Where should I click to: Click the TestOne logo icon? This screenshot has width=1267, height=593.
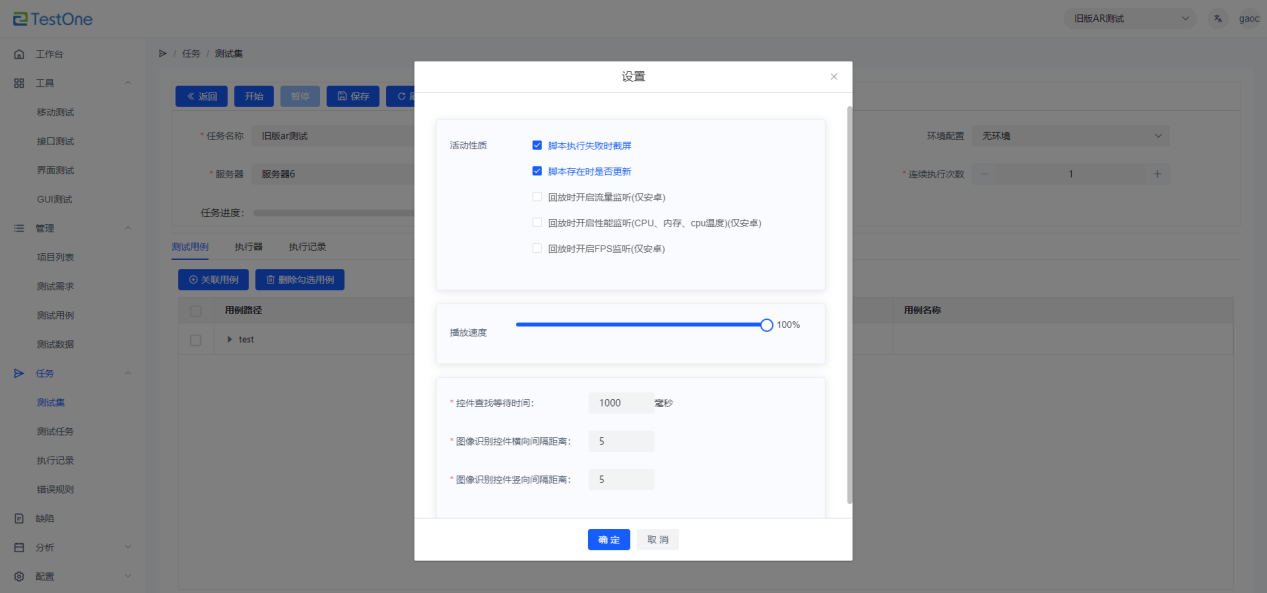click(20, 19)
